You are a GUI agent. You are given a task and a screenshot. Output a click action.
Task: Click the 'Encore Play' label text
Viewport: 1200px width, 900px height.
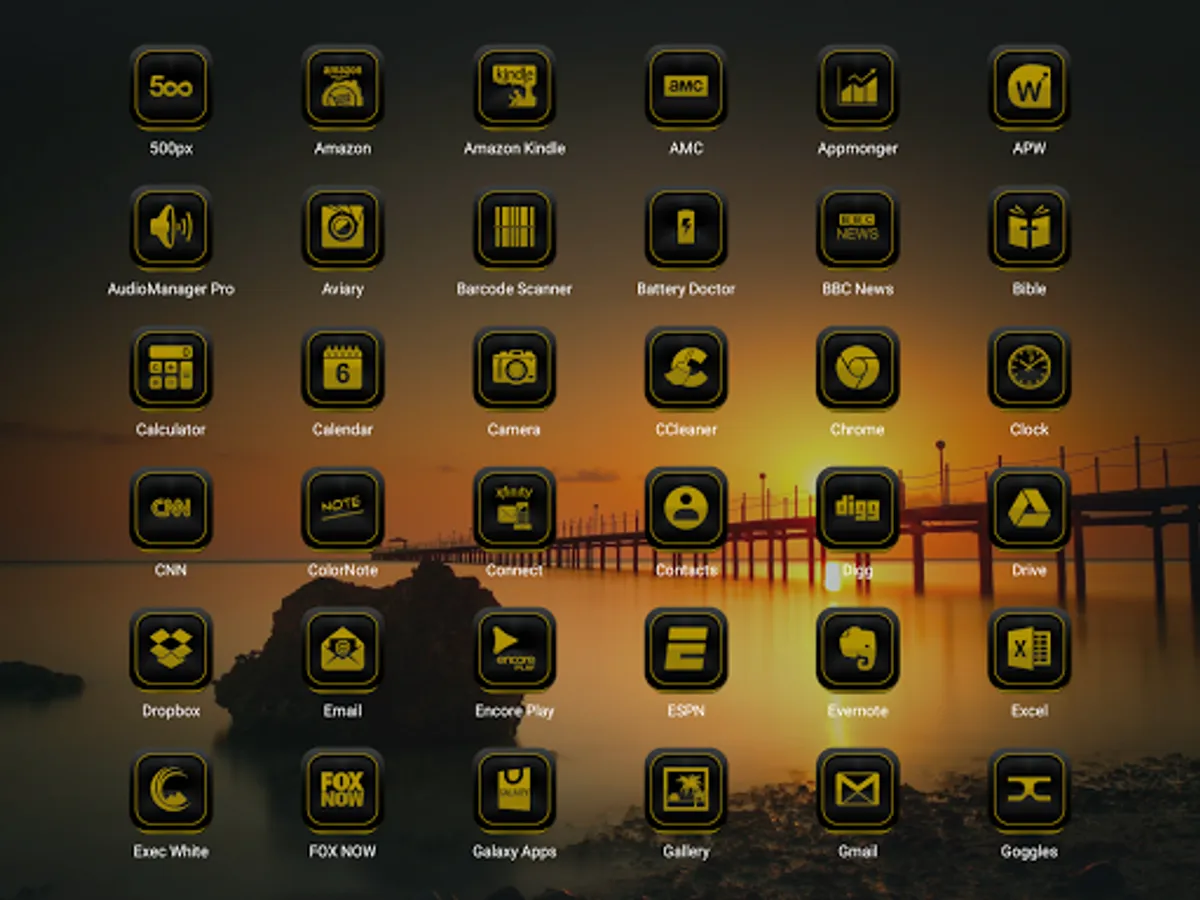click(514, 711)
